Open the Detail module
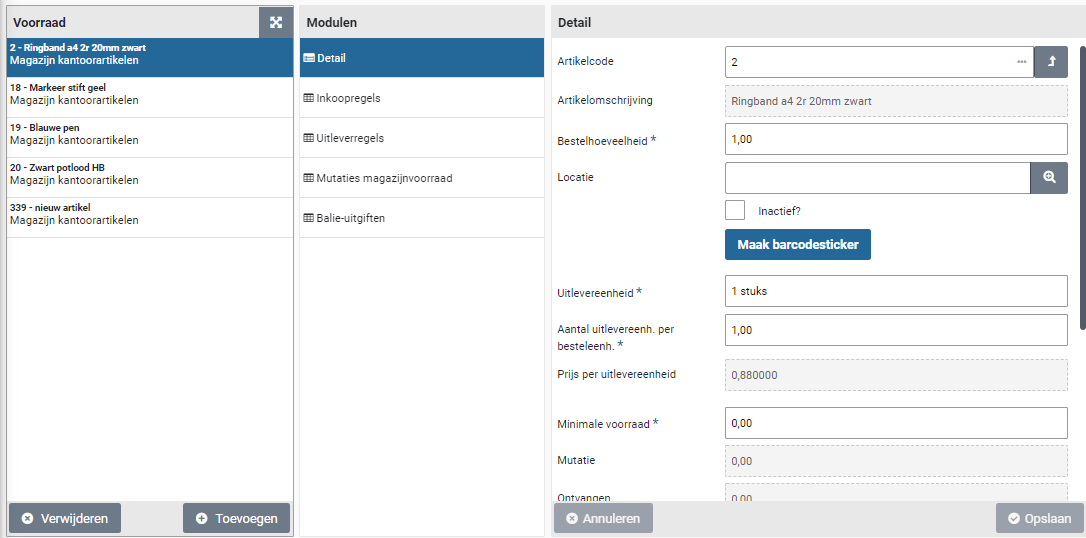 coord(421,58)
